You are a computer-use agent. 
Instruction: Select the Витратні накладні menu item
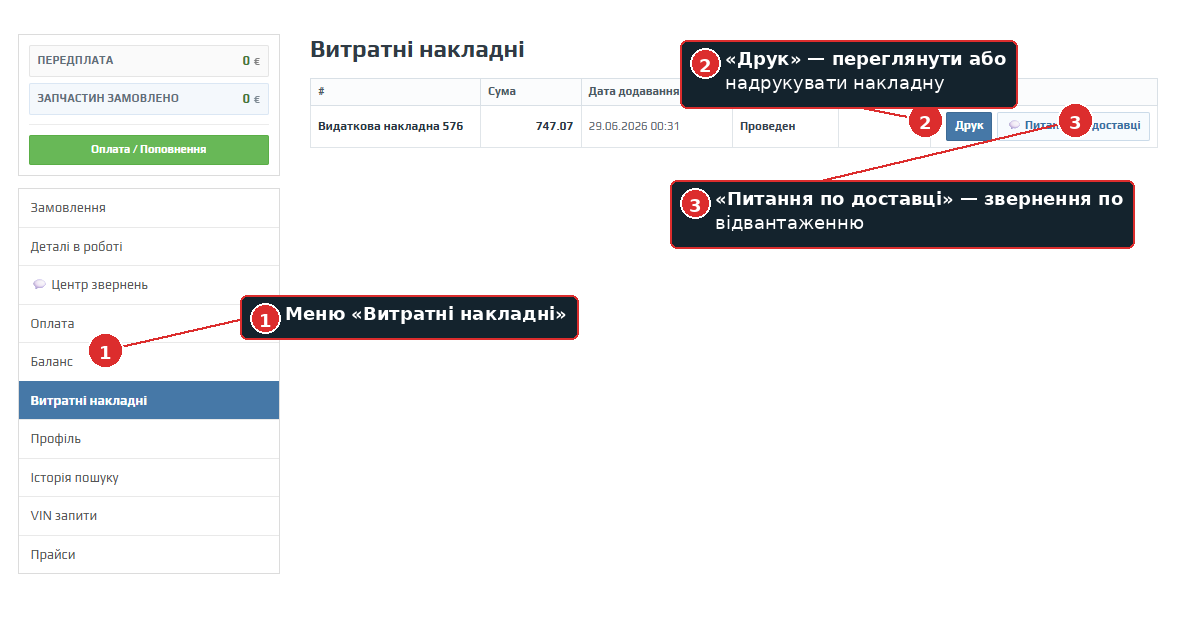point(149,400)
